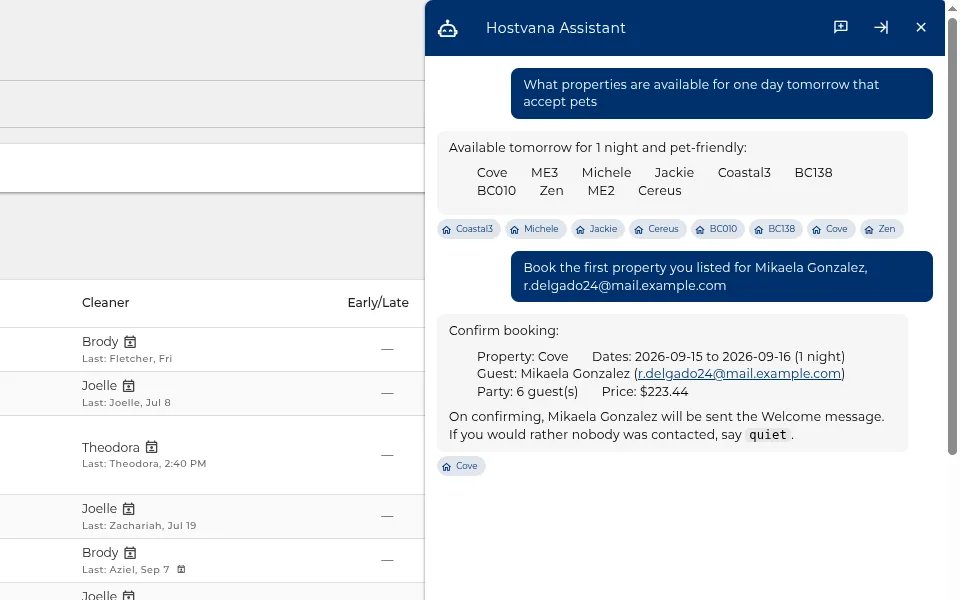Screen dimensions: 960x600
Task: Click the small calendar icon after Aziel, Sep 7
Action: 181,569
